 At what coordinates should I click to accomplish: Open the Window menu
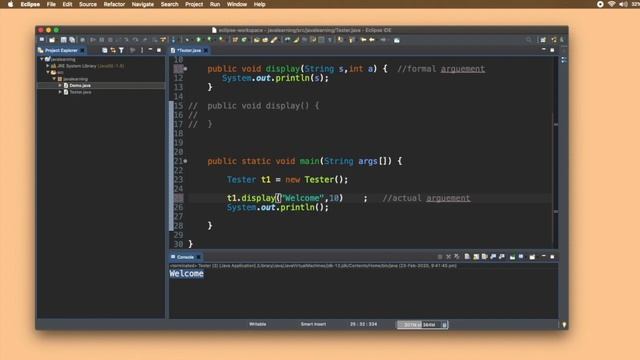[237, 4]
